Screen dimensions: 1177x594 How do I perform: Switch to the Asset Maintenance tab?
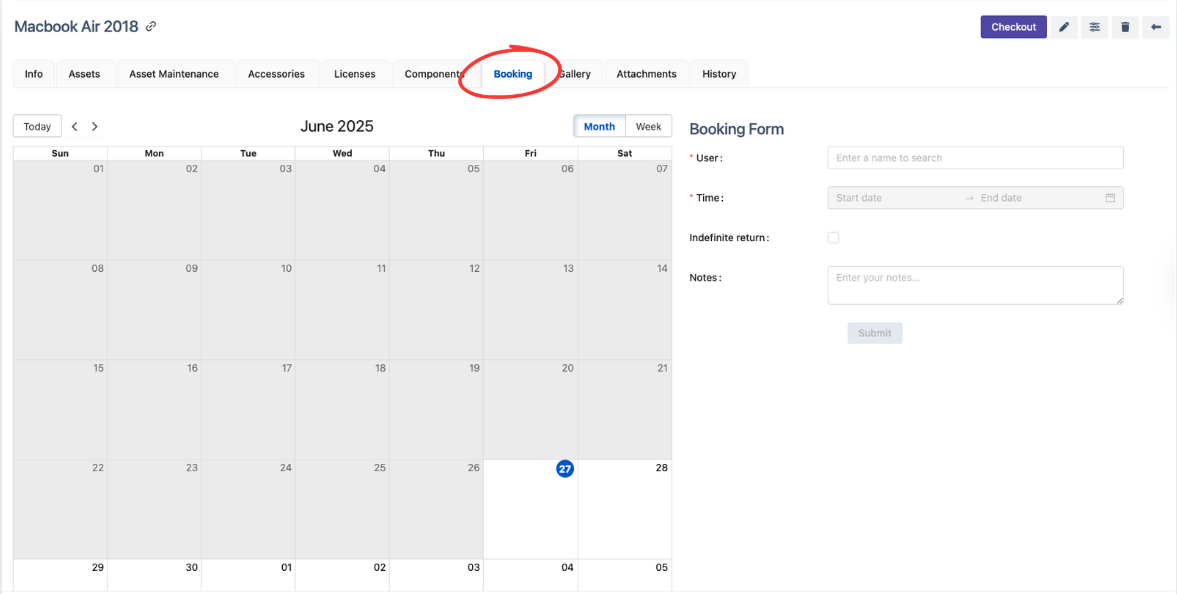pos(174,74)
